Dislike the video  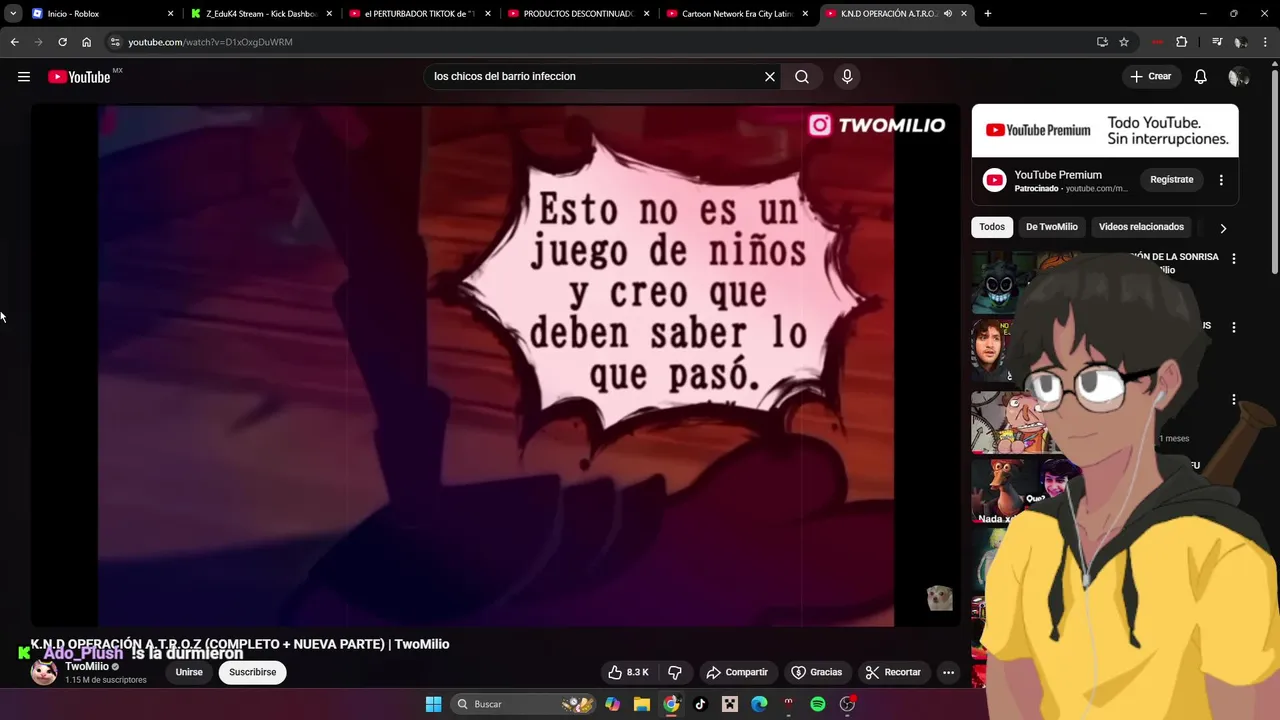pos(675,672)
